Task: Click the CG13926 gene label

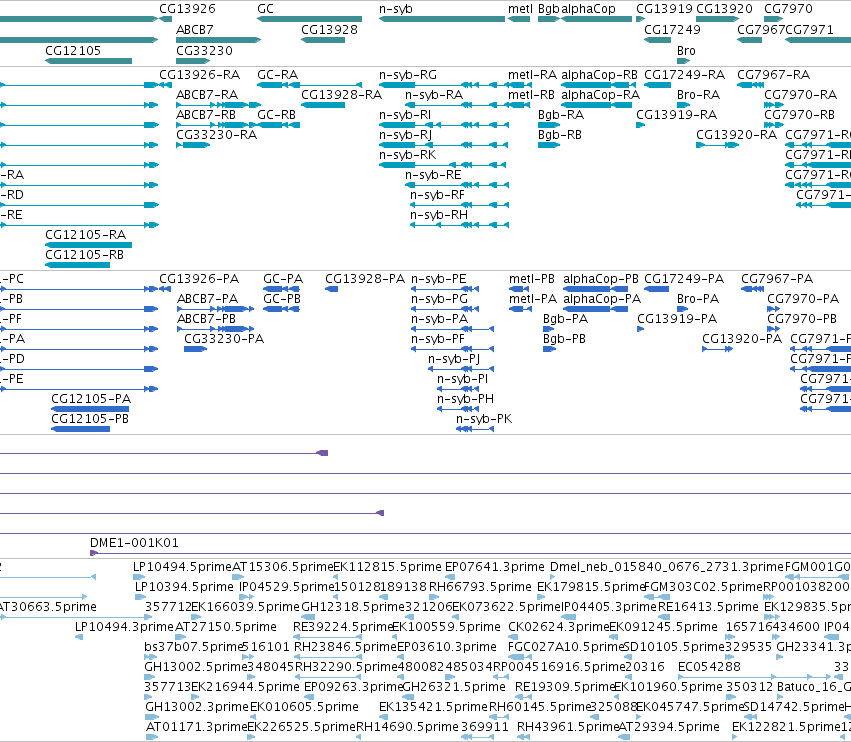Action: [187, 9]
